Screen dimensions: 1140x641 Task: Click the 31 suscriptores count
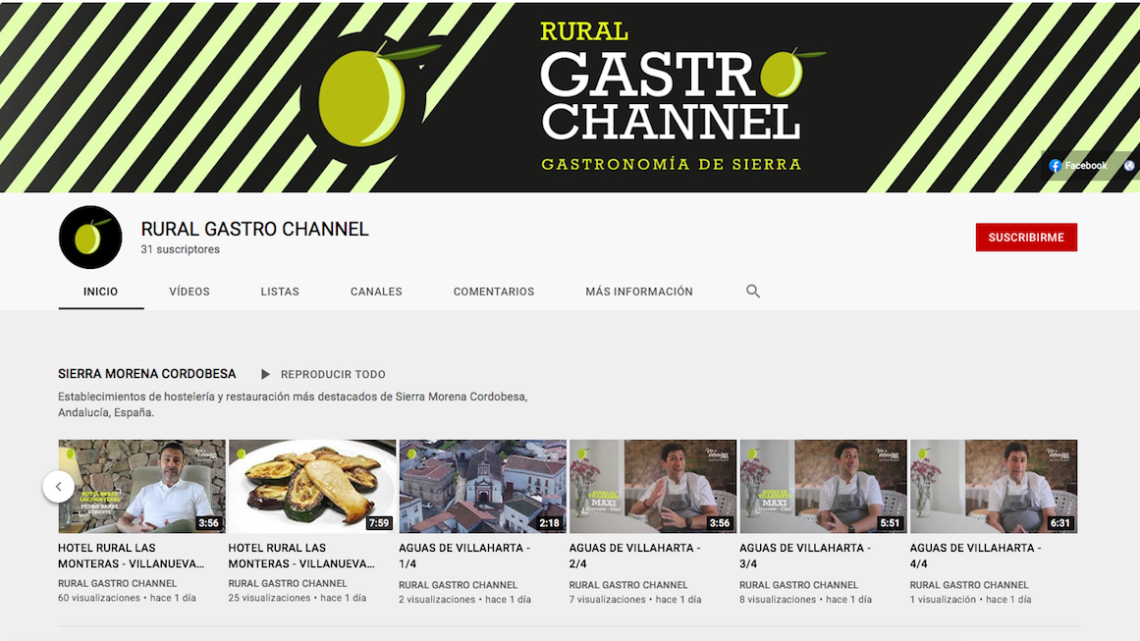[180, 249]
